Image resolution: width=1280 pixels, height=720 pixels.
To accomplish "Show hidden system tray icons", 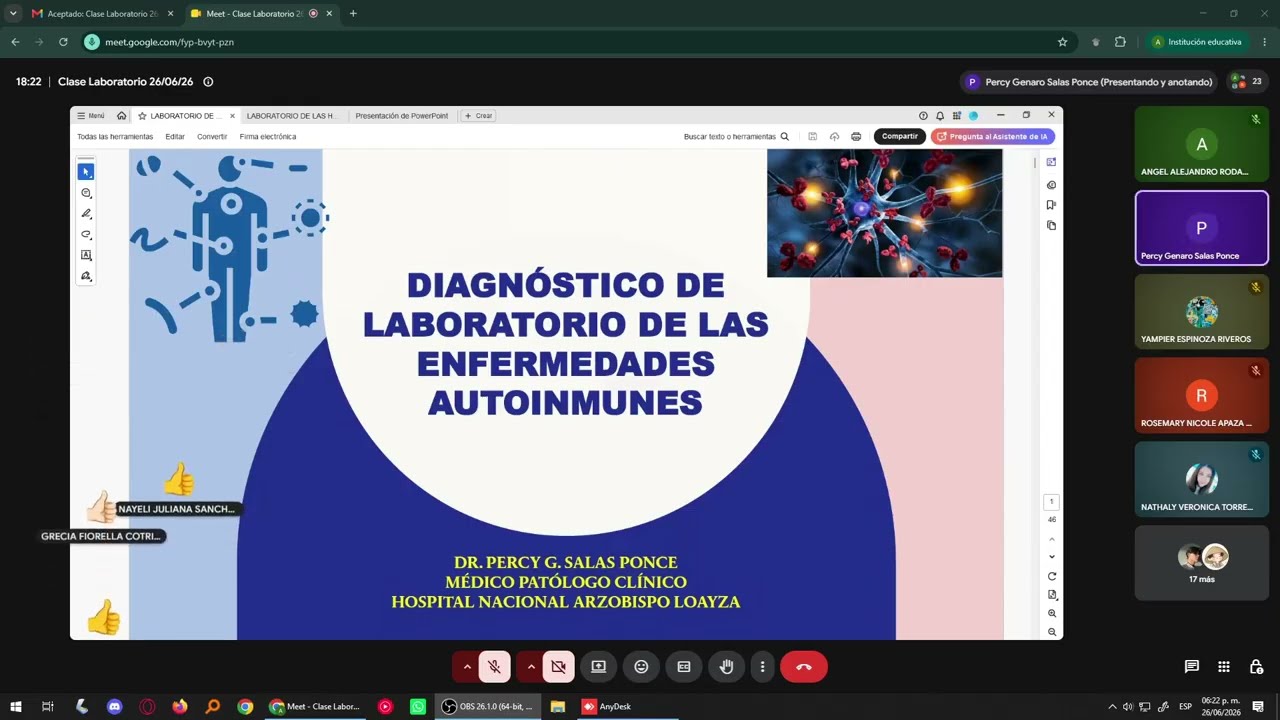I will pyautogui.click(x=1112, y=707).
